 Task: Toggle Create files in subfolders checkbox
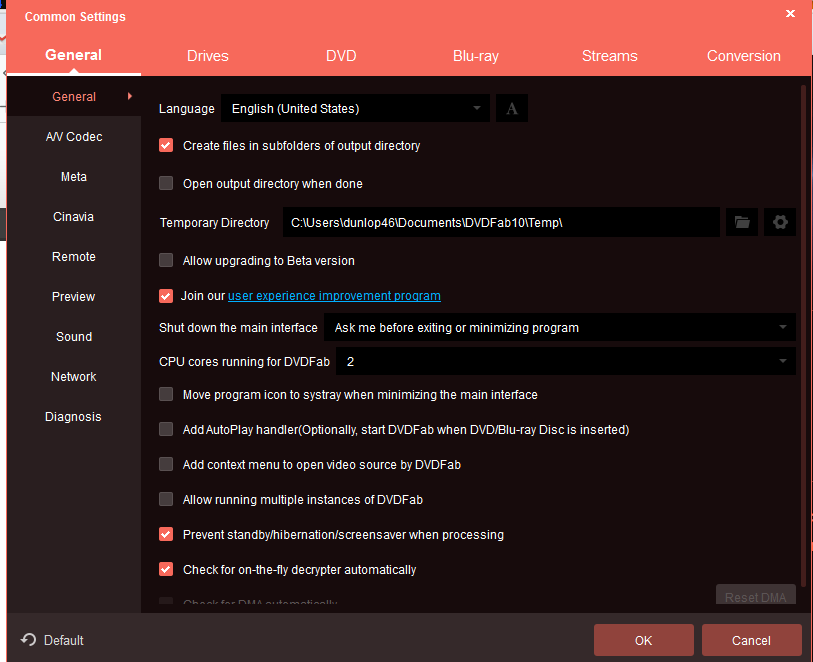[x=166, y=146]
